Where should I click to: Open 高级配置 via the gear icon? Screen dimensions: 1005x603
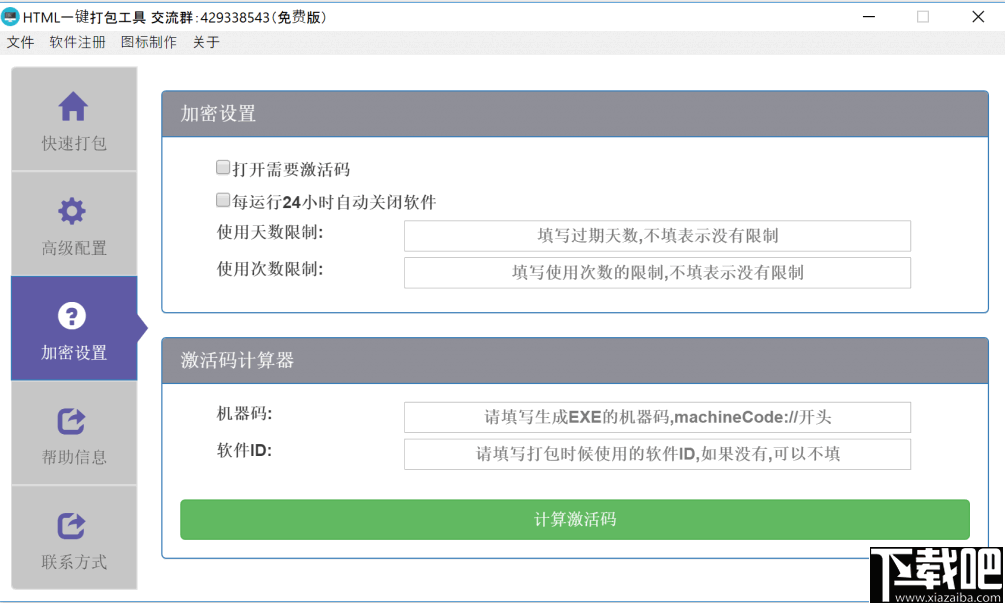74,210
